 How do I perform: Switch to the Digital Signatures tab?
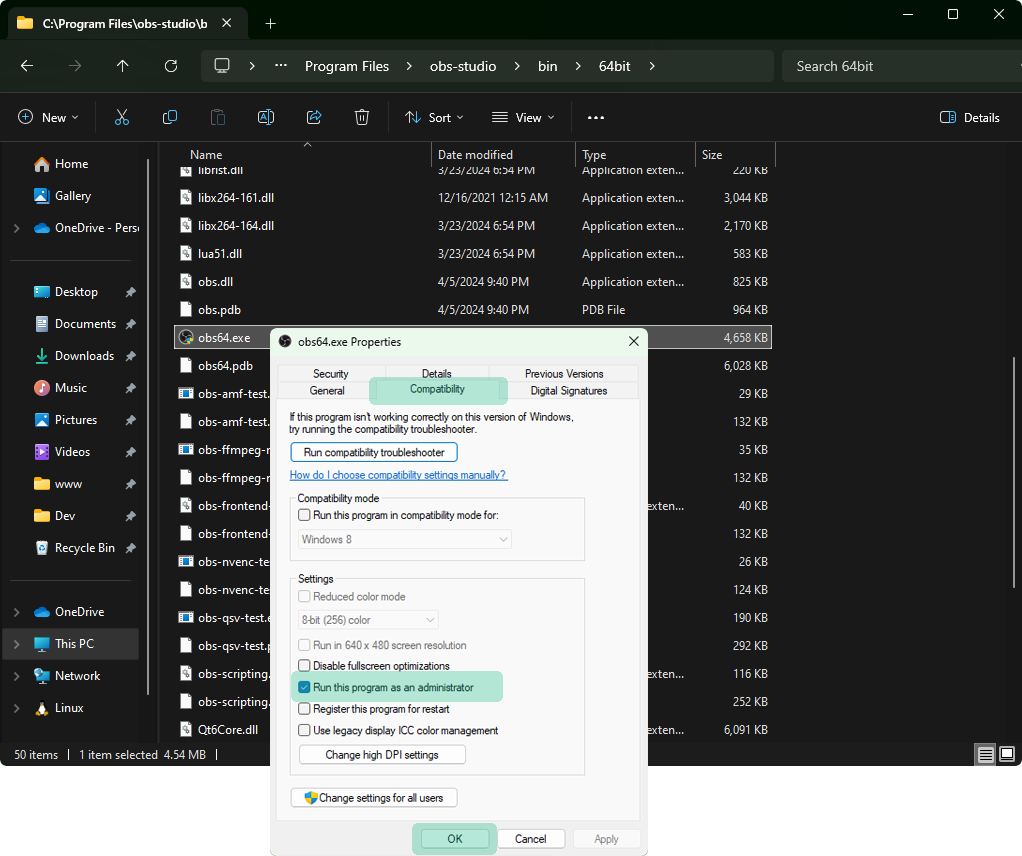(x=568, y=391)
